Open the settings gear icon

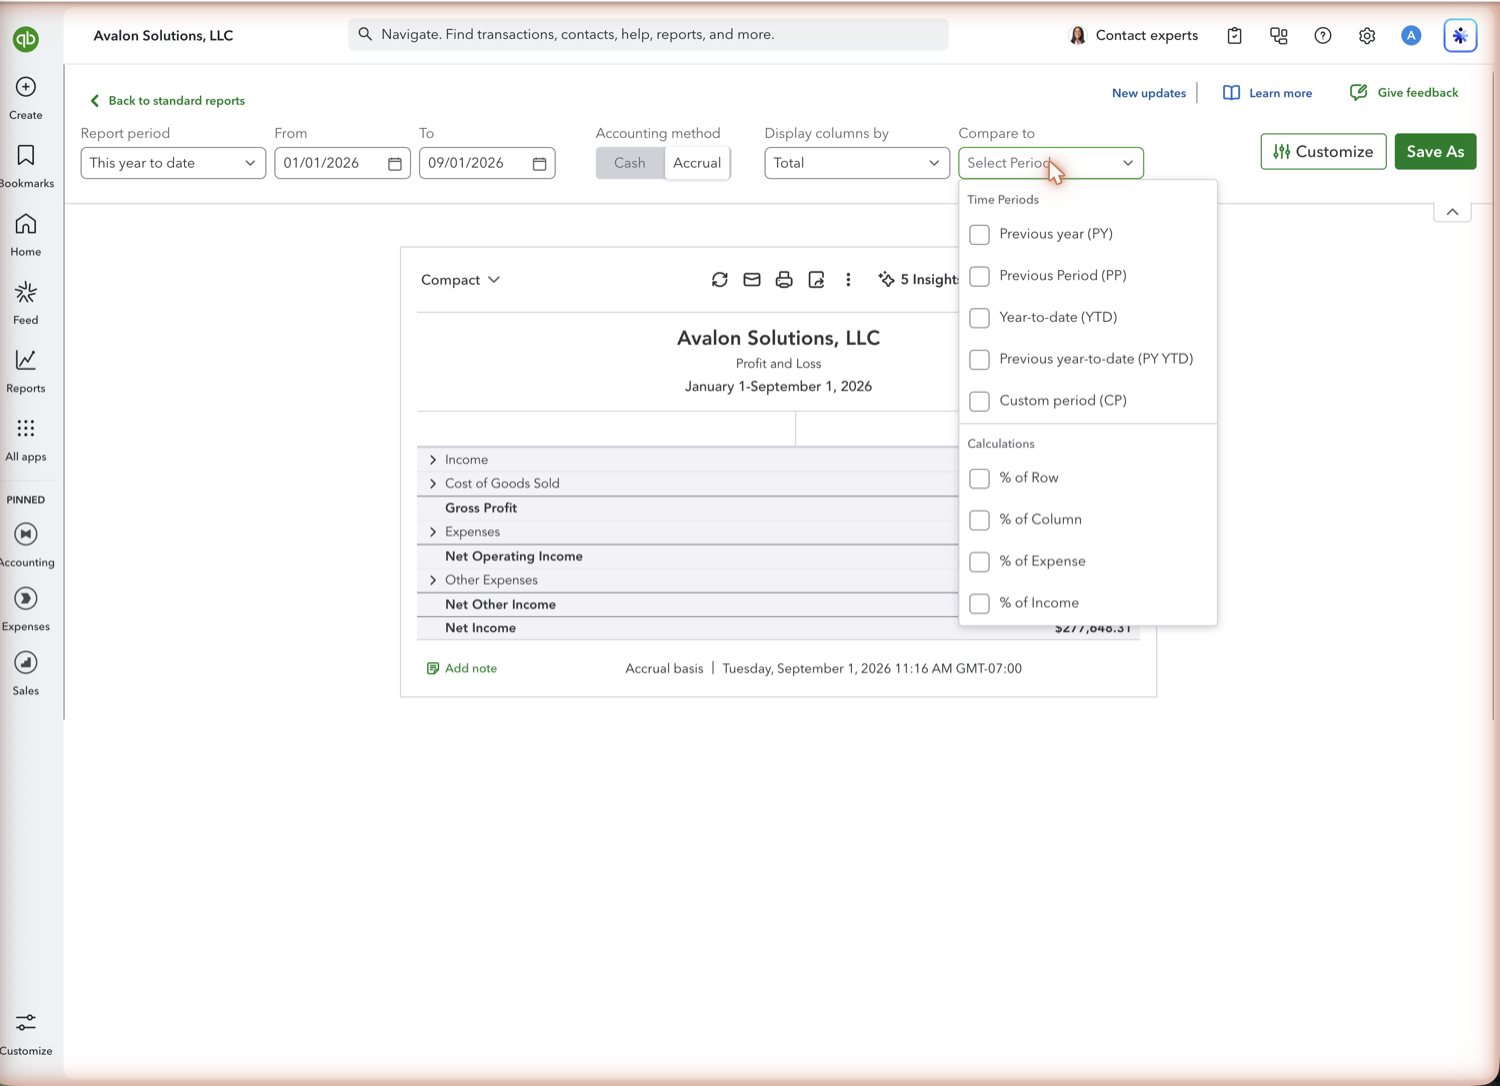[x=1367, y=35]
